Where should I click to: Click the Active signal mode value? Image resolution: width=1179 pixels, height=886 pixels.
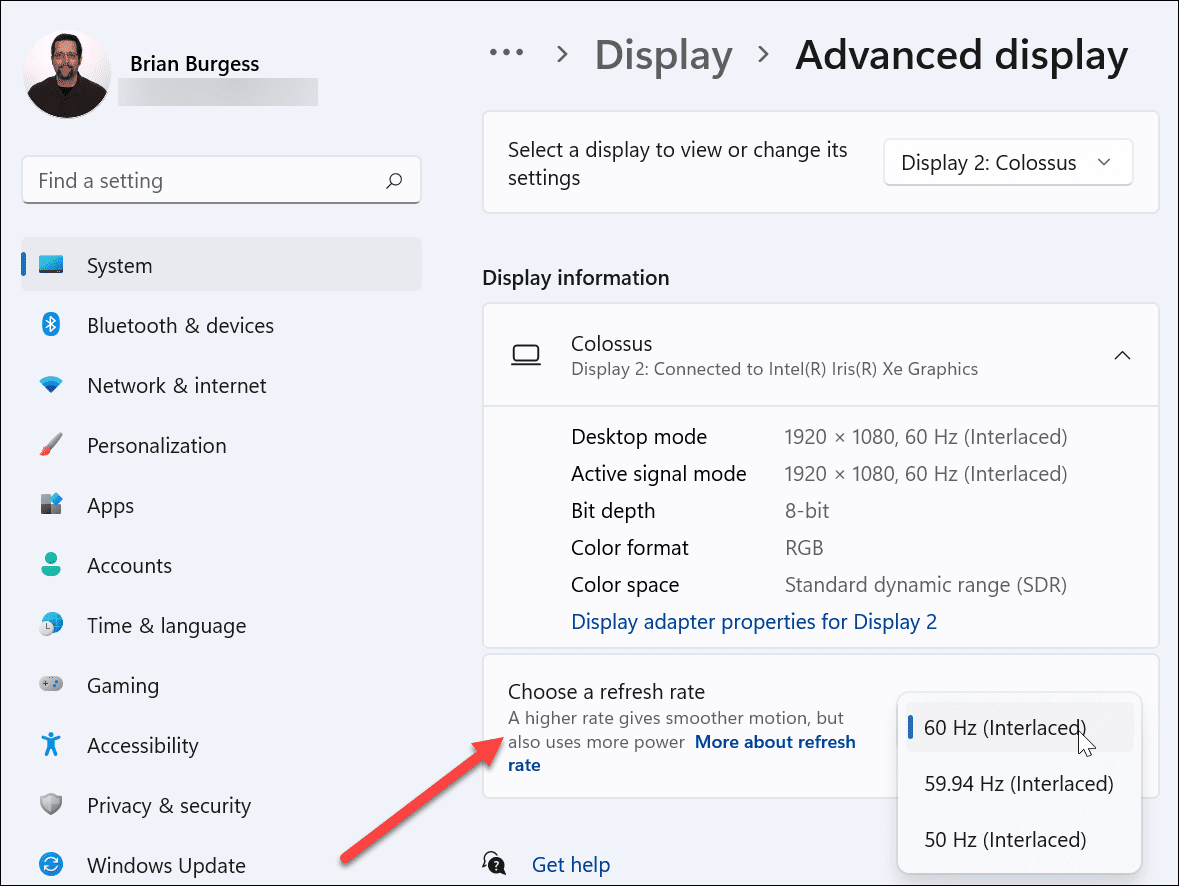pyautogui.click(x=926, y=473)
